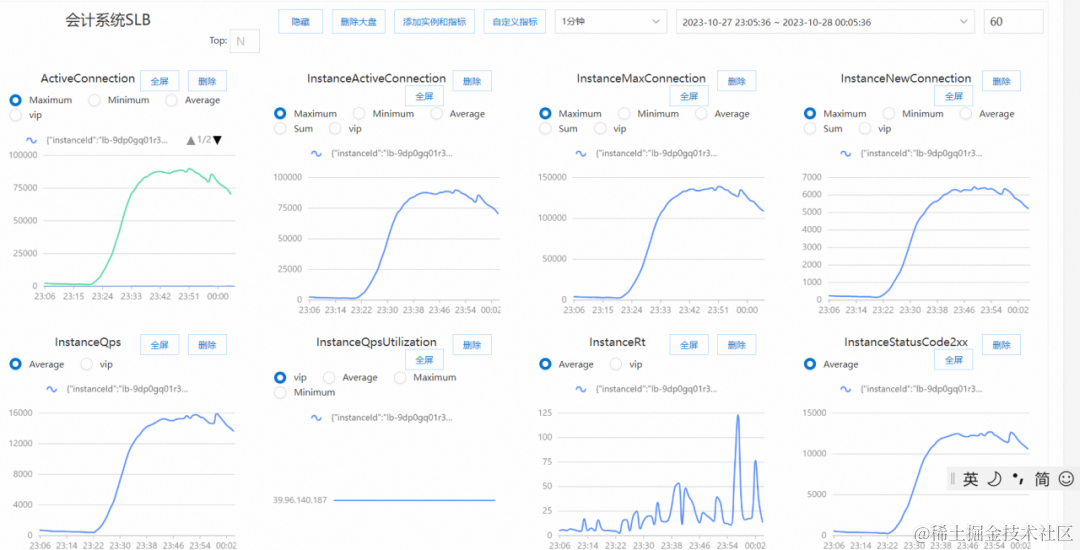Click 添加实例和指标 button

[435, 22]
